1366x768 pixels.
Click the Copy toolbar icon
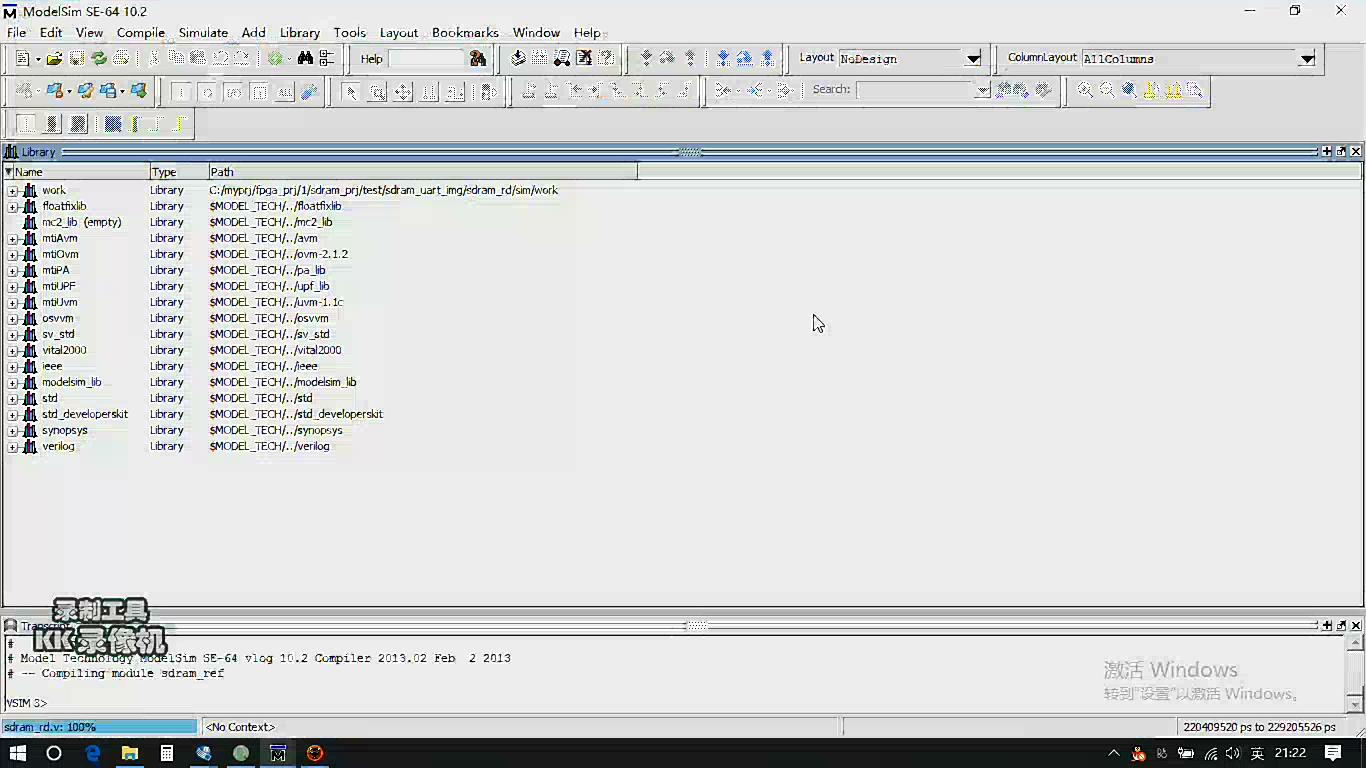[x=176, y=59]
